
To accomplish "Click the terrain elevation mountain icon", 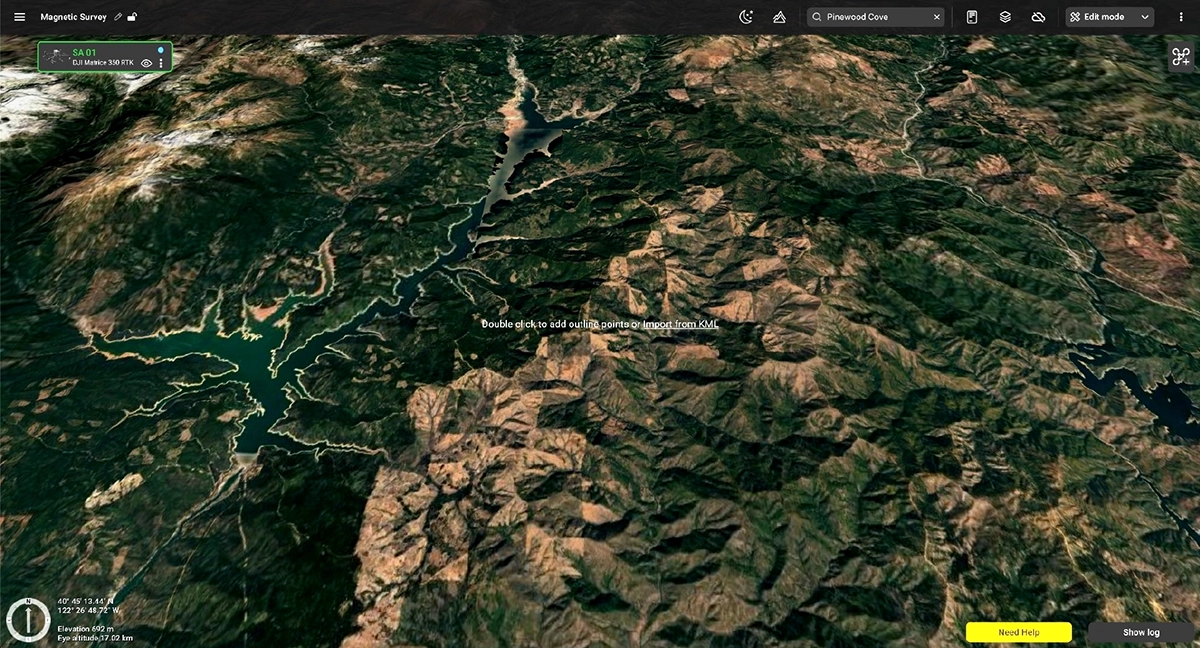I will pyautogui.click(x=778, y=17).
